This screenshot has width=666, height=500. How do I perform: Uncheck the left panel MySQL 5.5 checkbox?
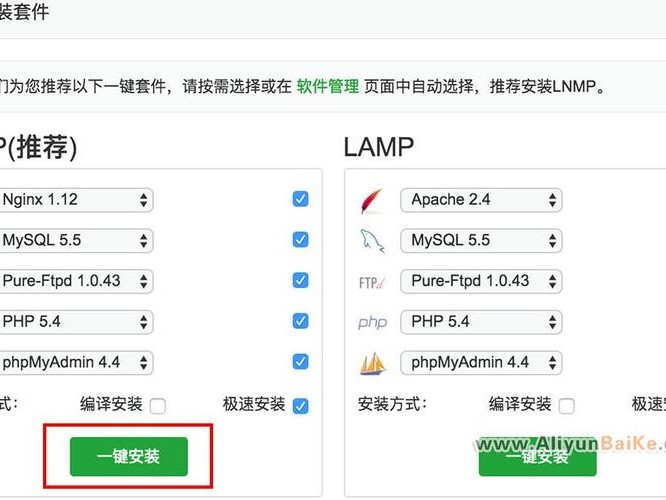coord(300,240)
